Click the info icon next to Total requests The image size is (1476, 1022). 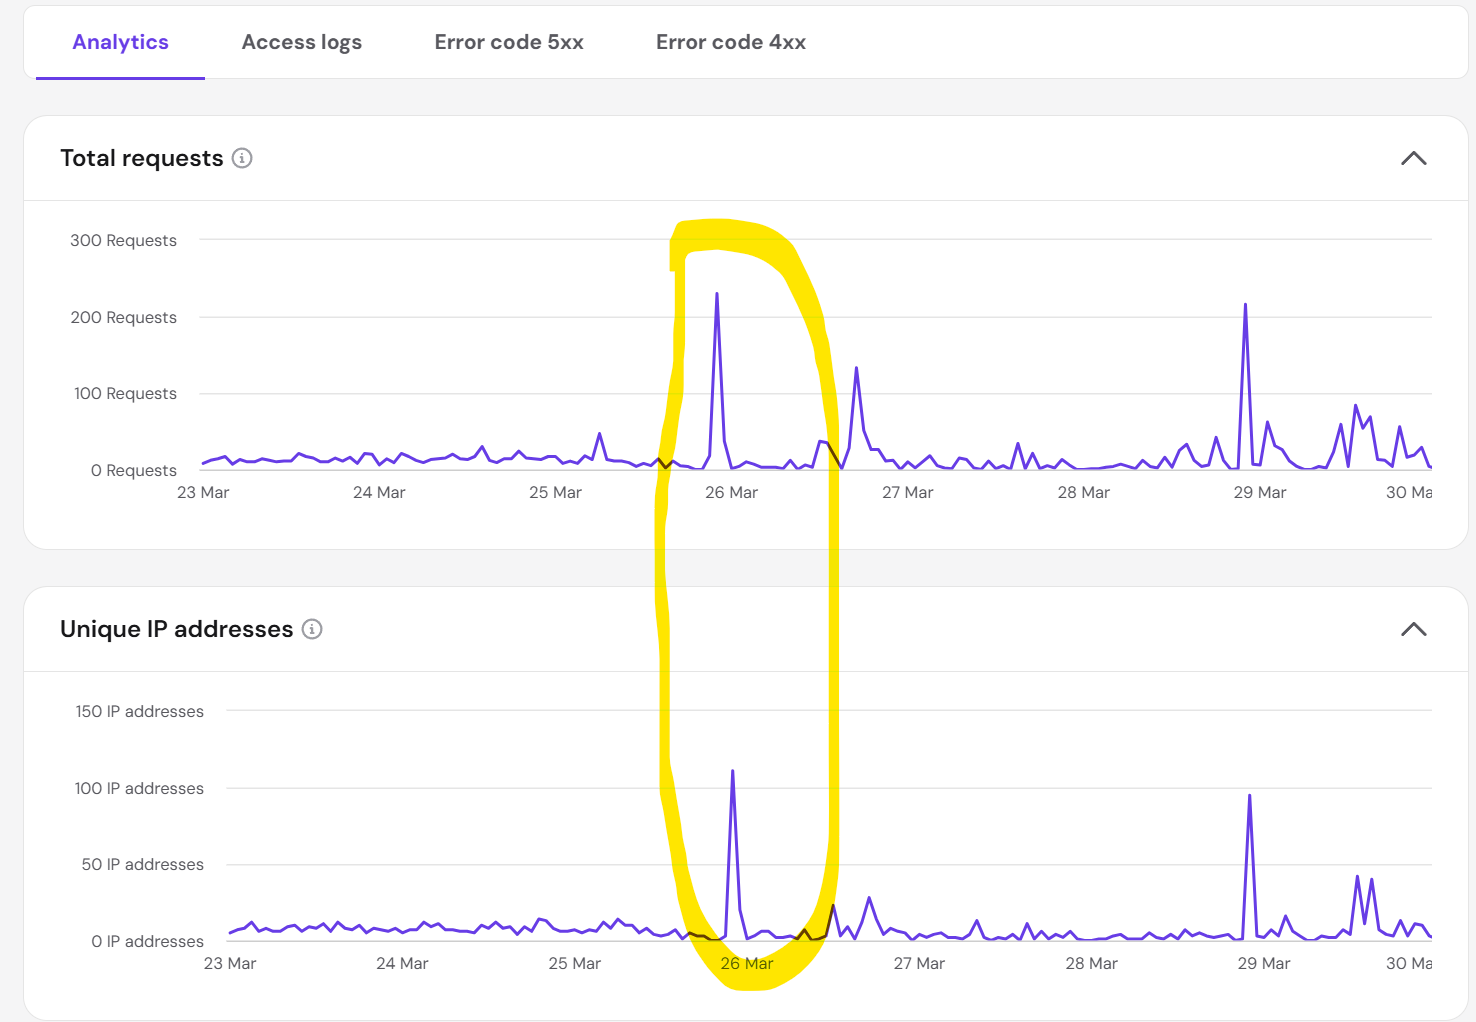click(x=241, y=158)
